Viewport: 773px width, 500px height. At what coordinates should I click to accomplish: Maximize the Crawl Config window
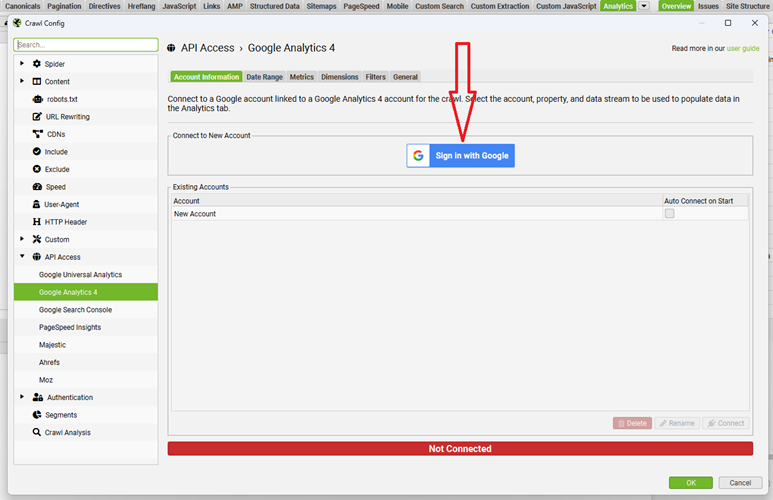(x=728, y=23)
